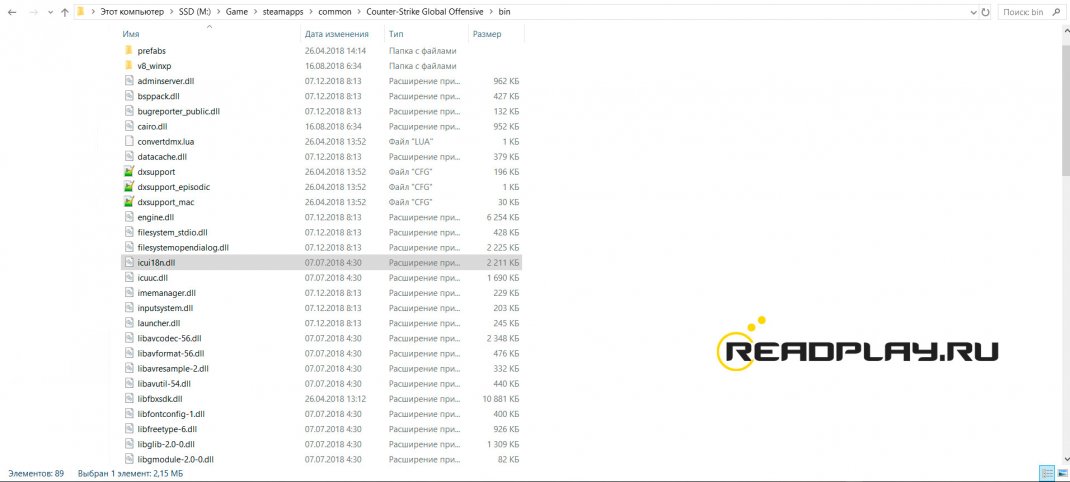Go forward using the forward arrow
This screenshot has height=482, width=1070.
tap(33, 12)
